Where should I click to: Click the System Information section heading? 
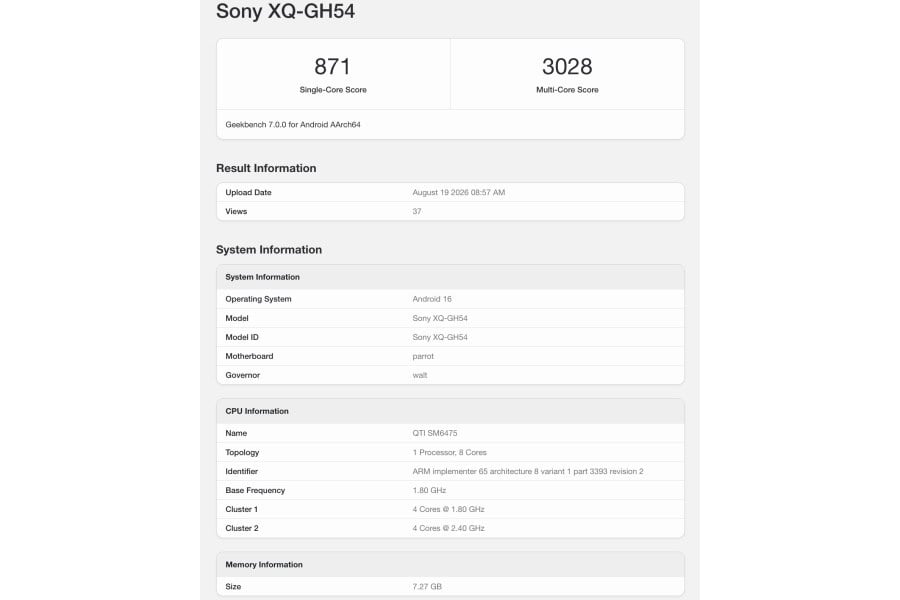point(269,250)
